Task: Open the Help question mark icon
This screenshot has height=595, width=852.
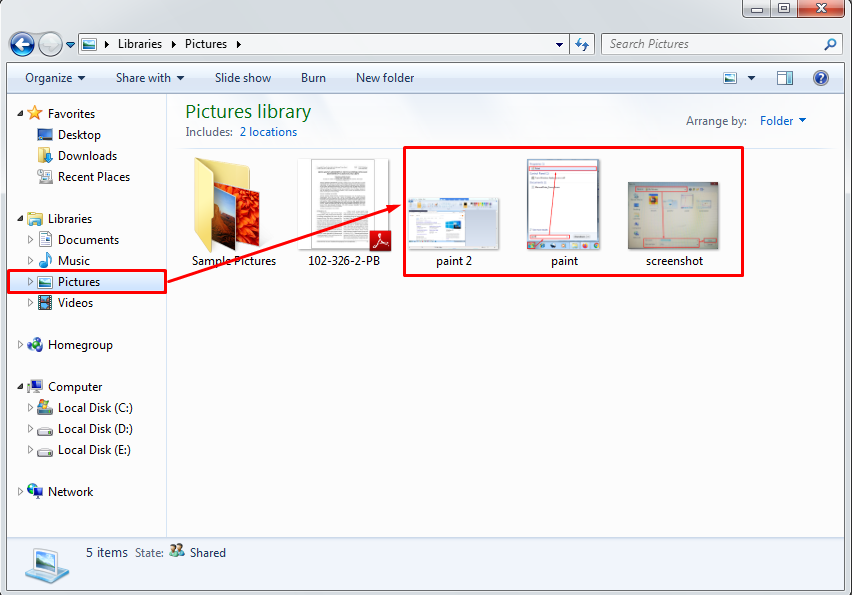Action: click(820, 78)
